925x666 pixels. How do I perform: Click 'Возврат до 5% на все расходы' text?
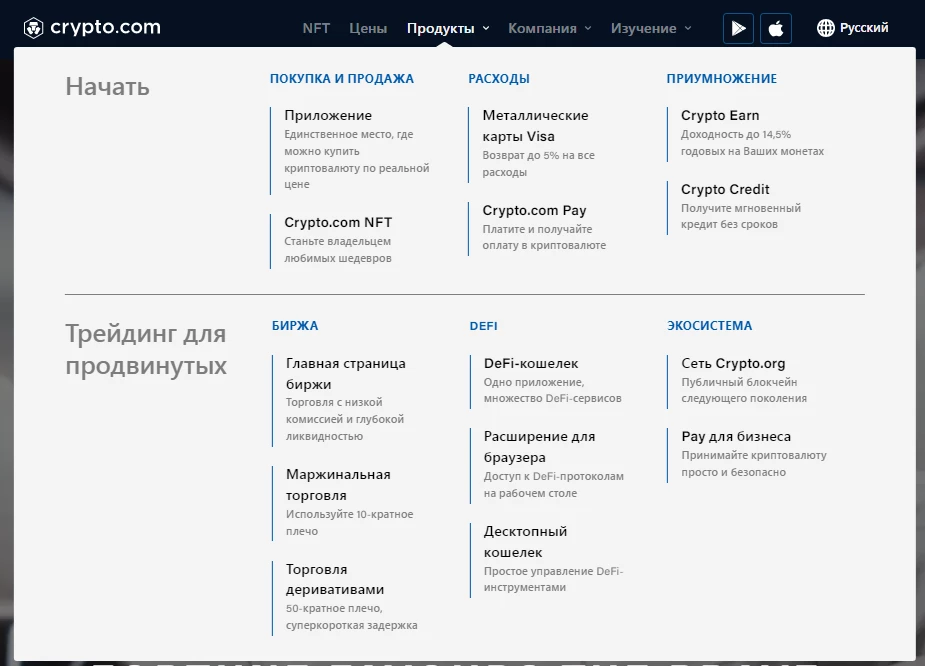click(x=539, y=163)
